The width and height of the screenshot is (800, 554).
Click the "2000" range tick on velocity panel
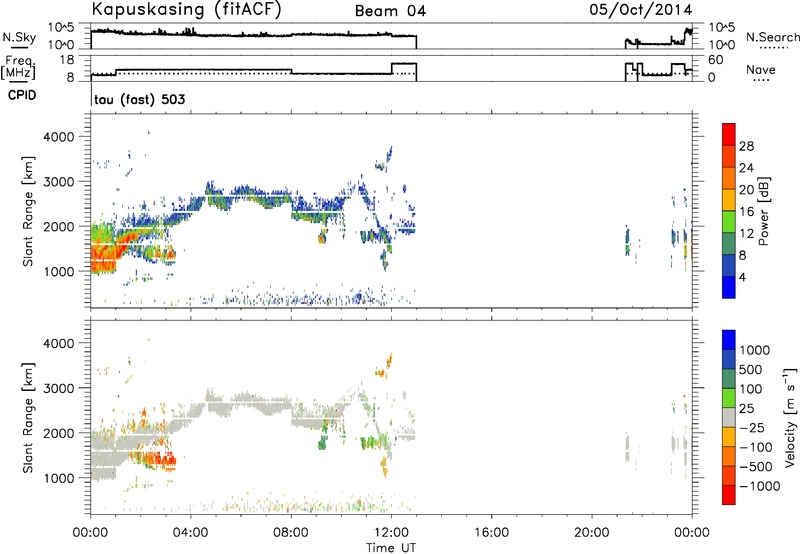(x=58, y=433)
